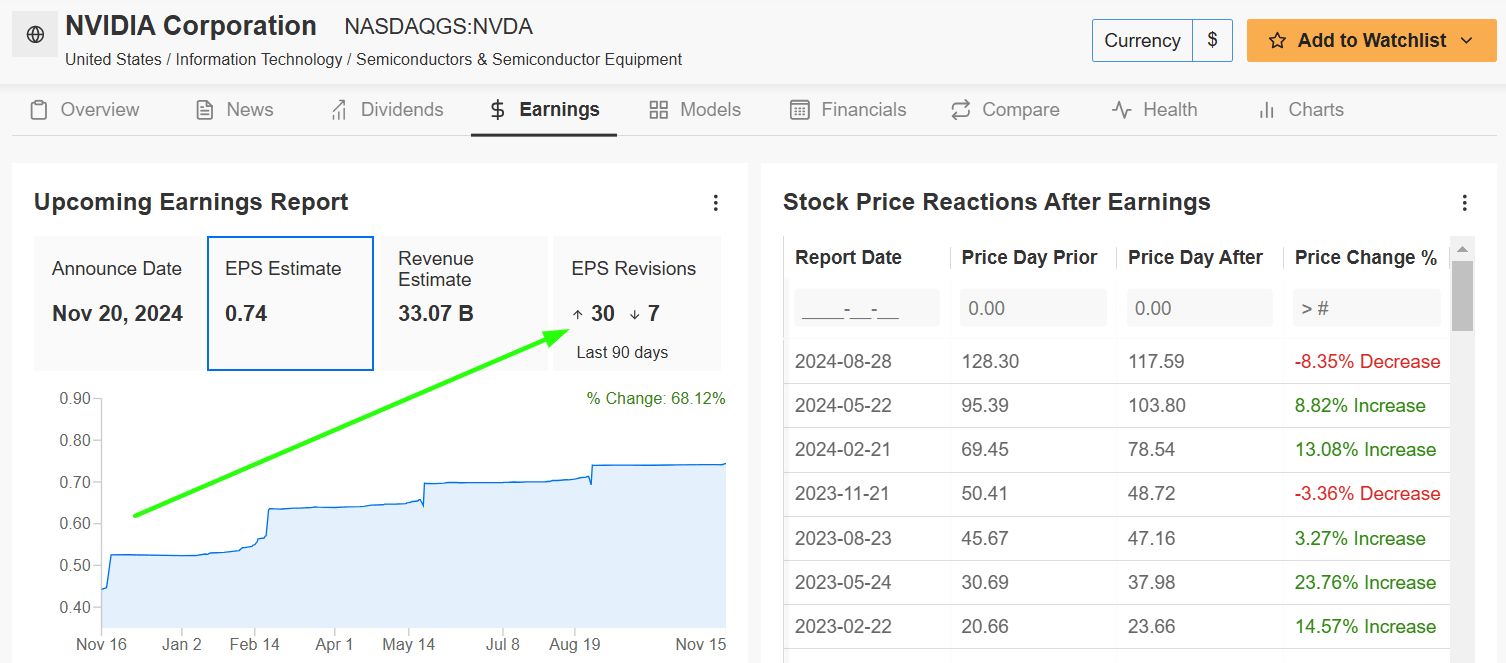Click the 103.80 price day after cell

[1200, 406]
